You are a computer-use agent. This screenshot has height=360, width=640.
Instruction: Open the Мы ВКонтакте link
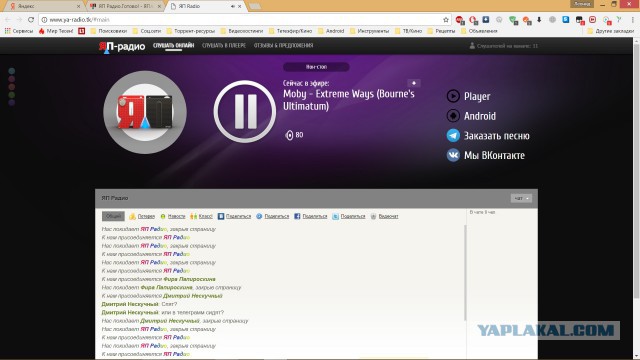pos(494,156)
